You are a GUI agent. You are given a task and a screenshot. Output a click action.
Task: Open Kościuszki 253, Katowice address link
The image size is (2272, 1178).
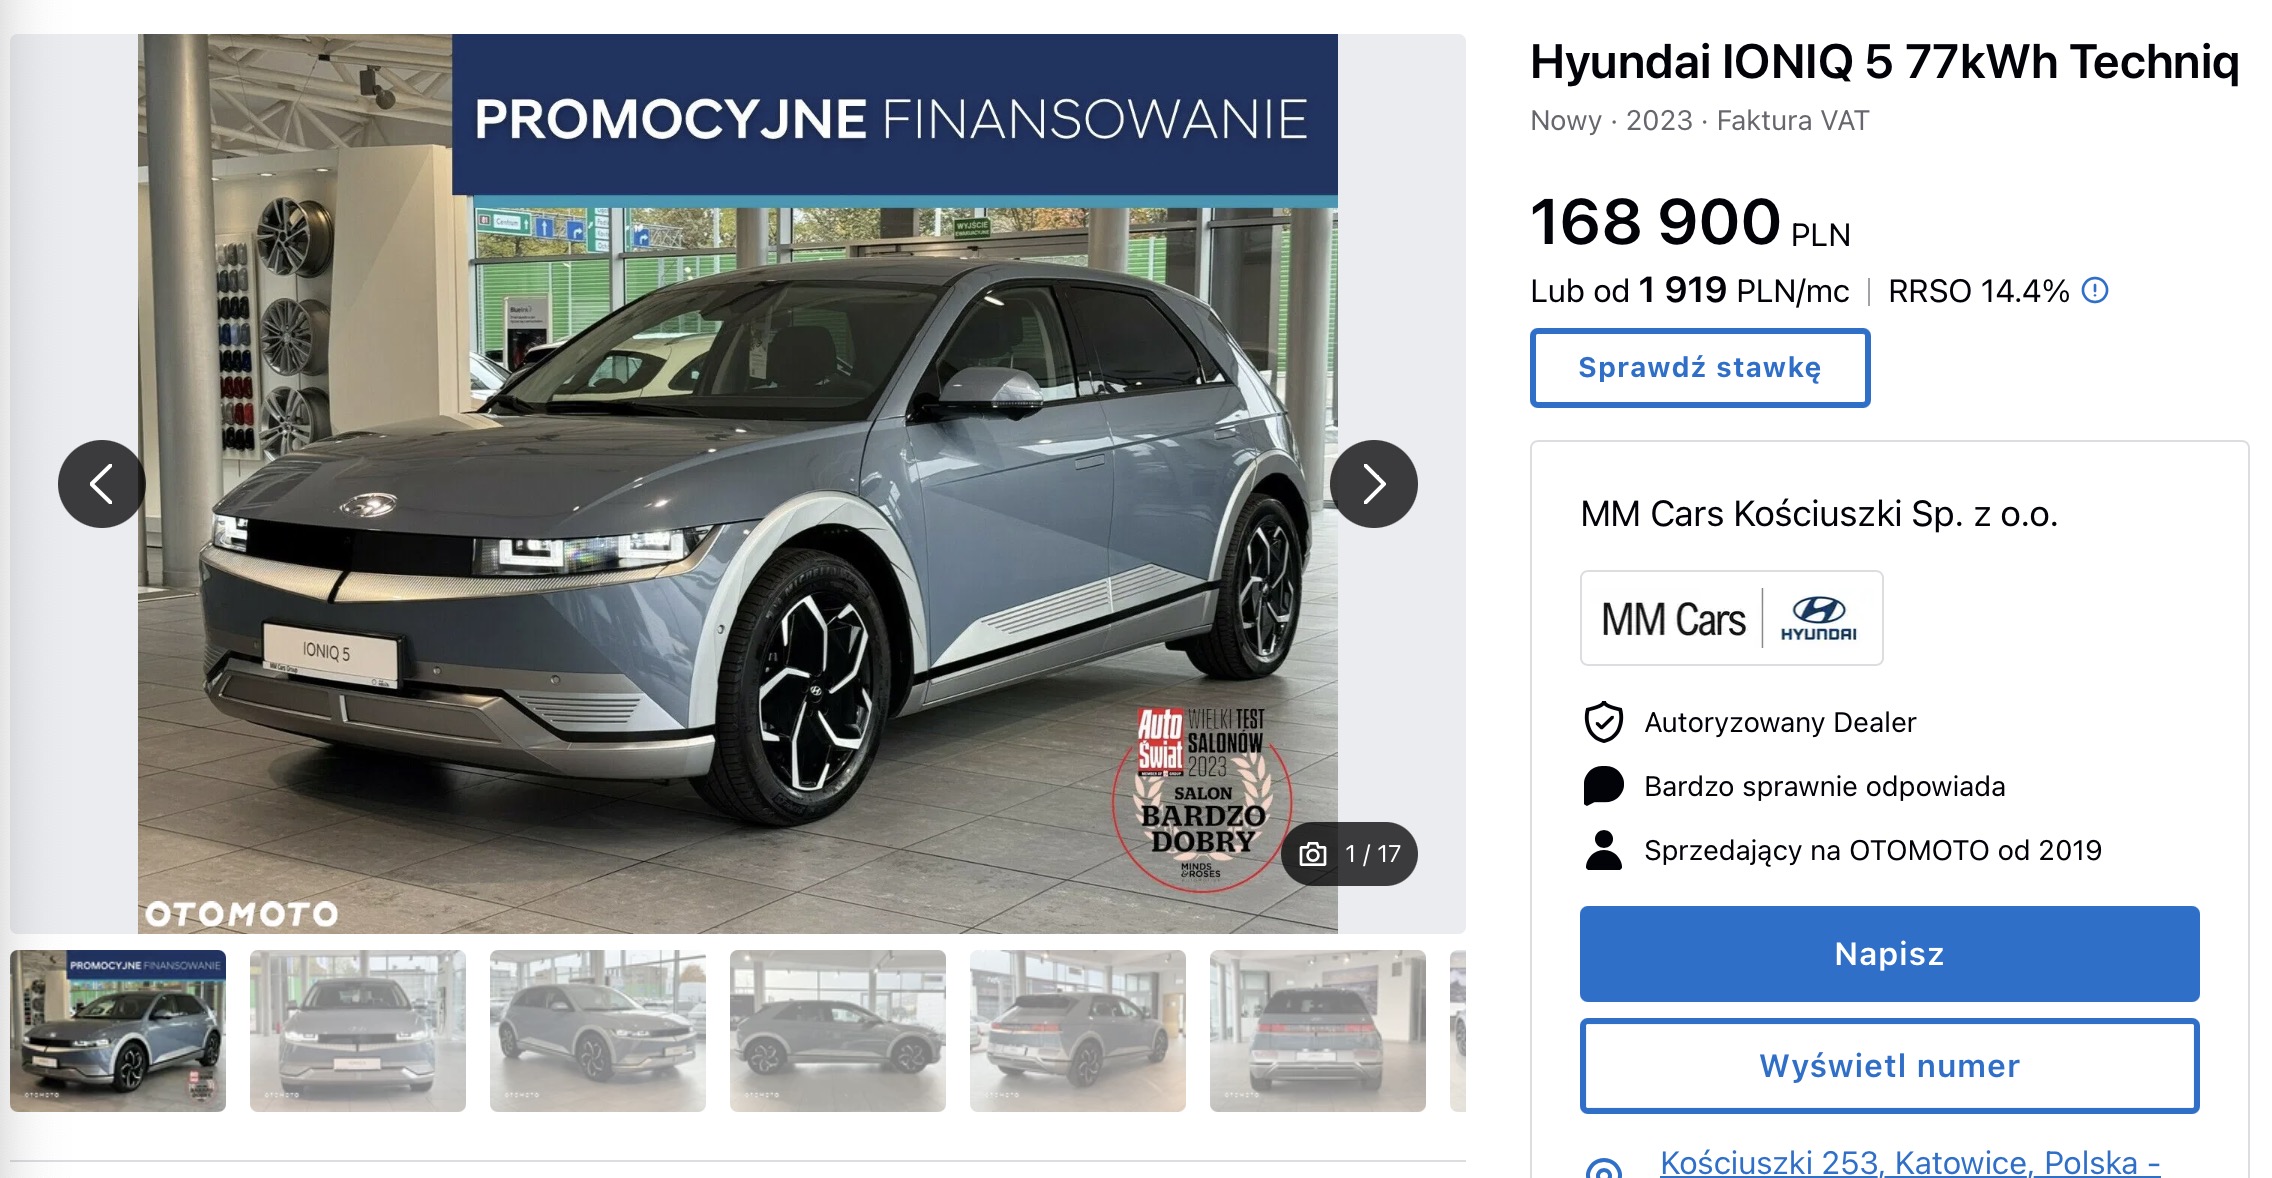1910,1163
